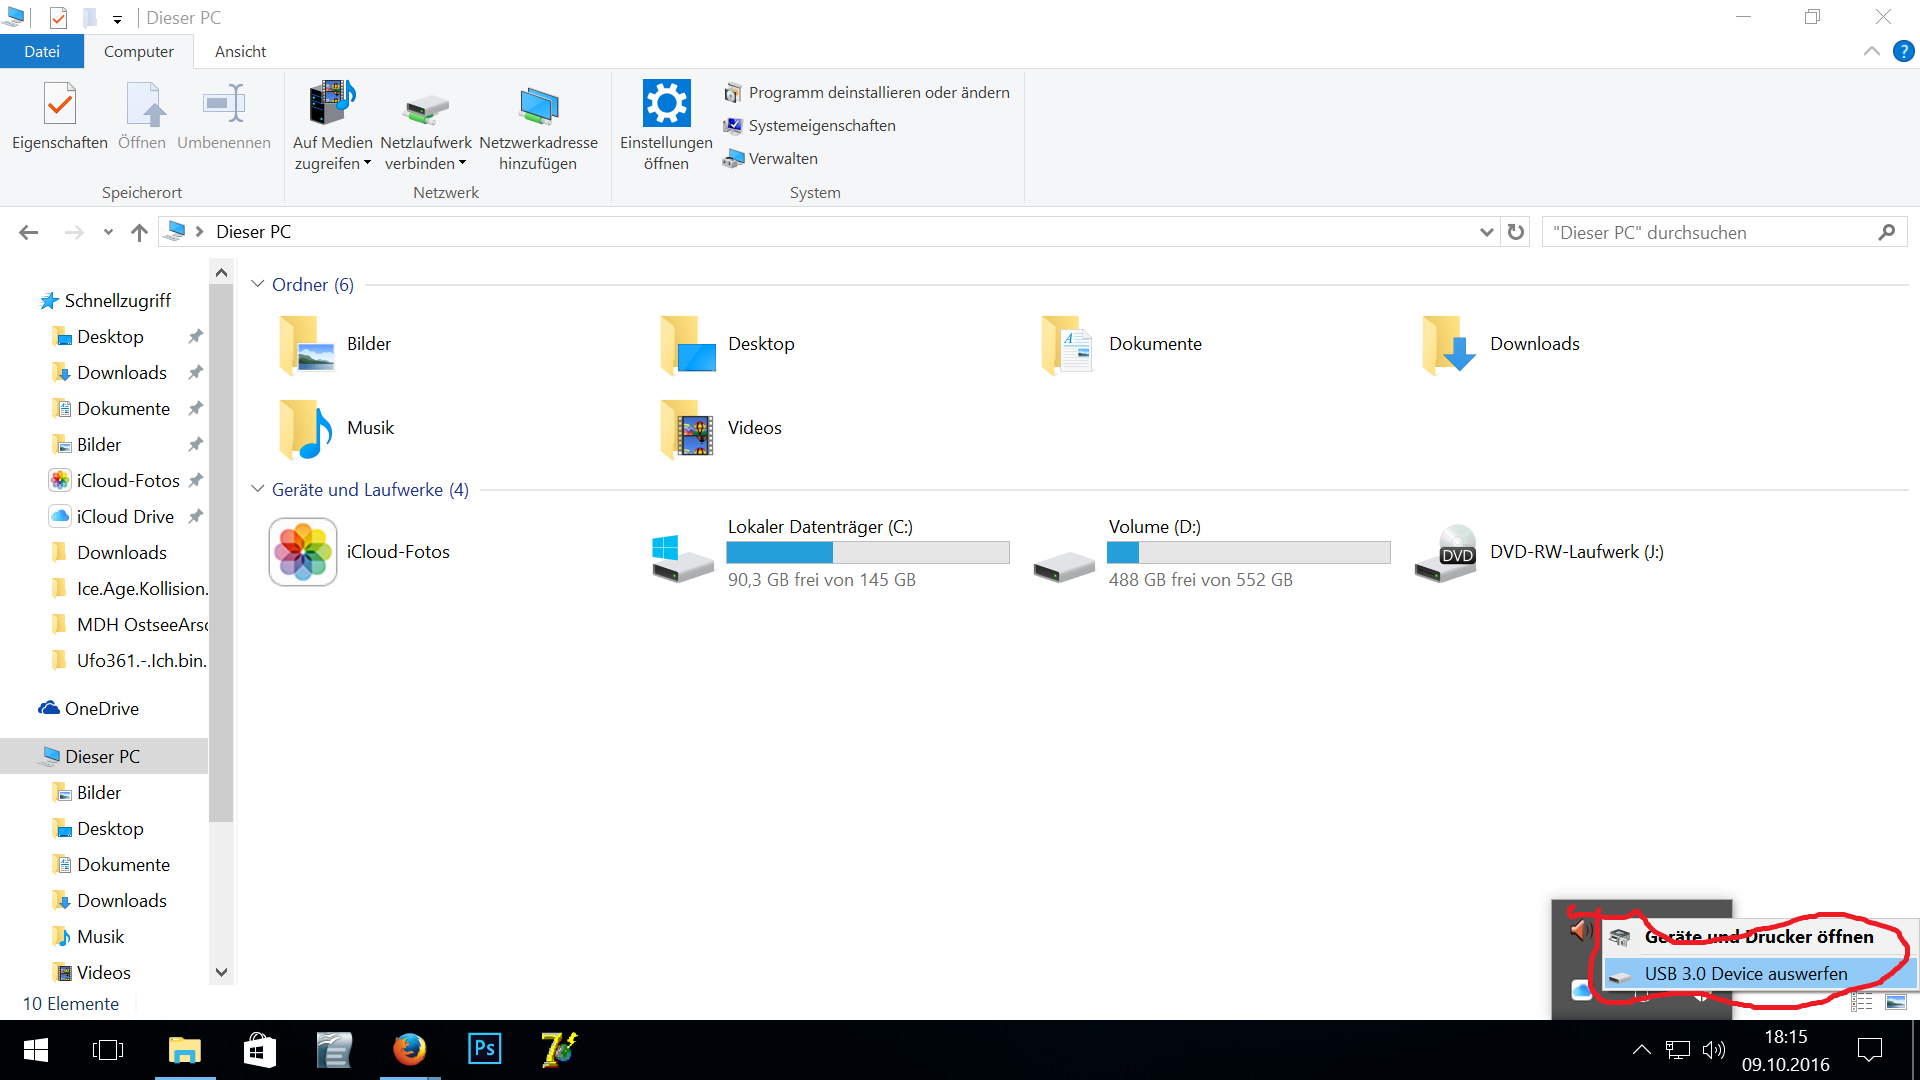Show hidden tray icons chevron

(1641, 1050)
